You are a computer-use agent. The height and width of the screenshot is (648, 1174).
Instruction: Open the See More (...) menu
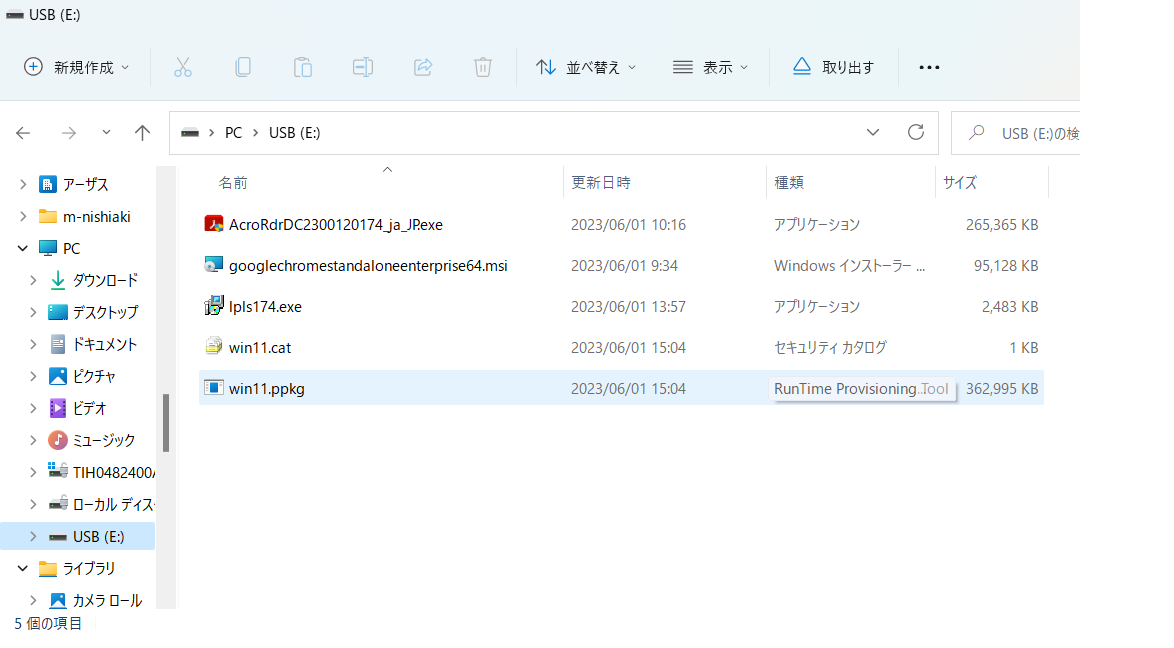(929, 67)
